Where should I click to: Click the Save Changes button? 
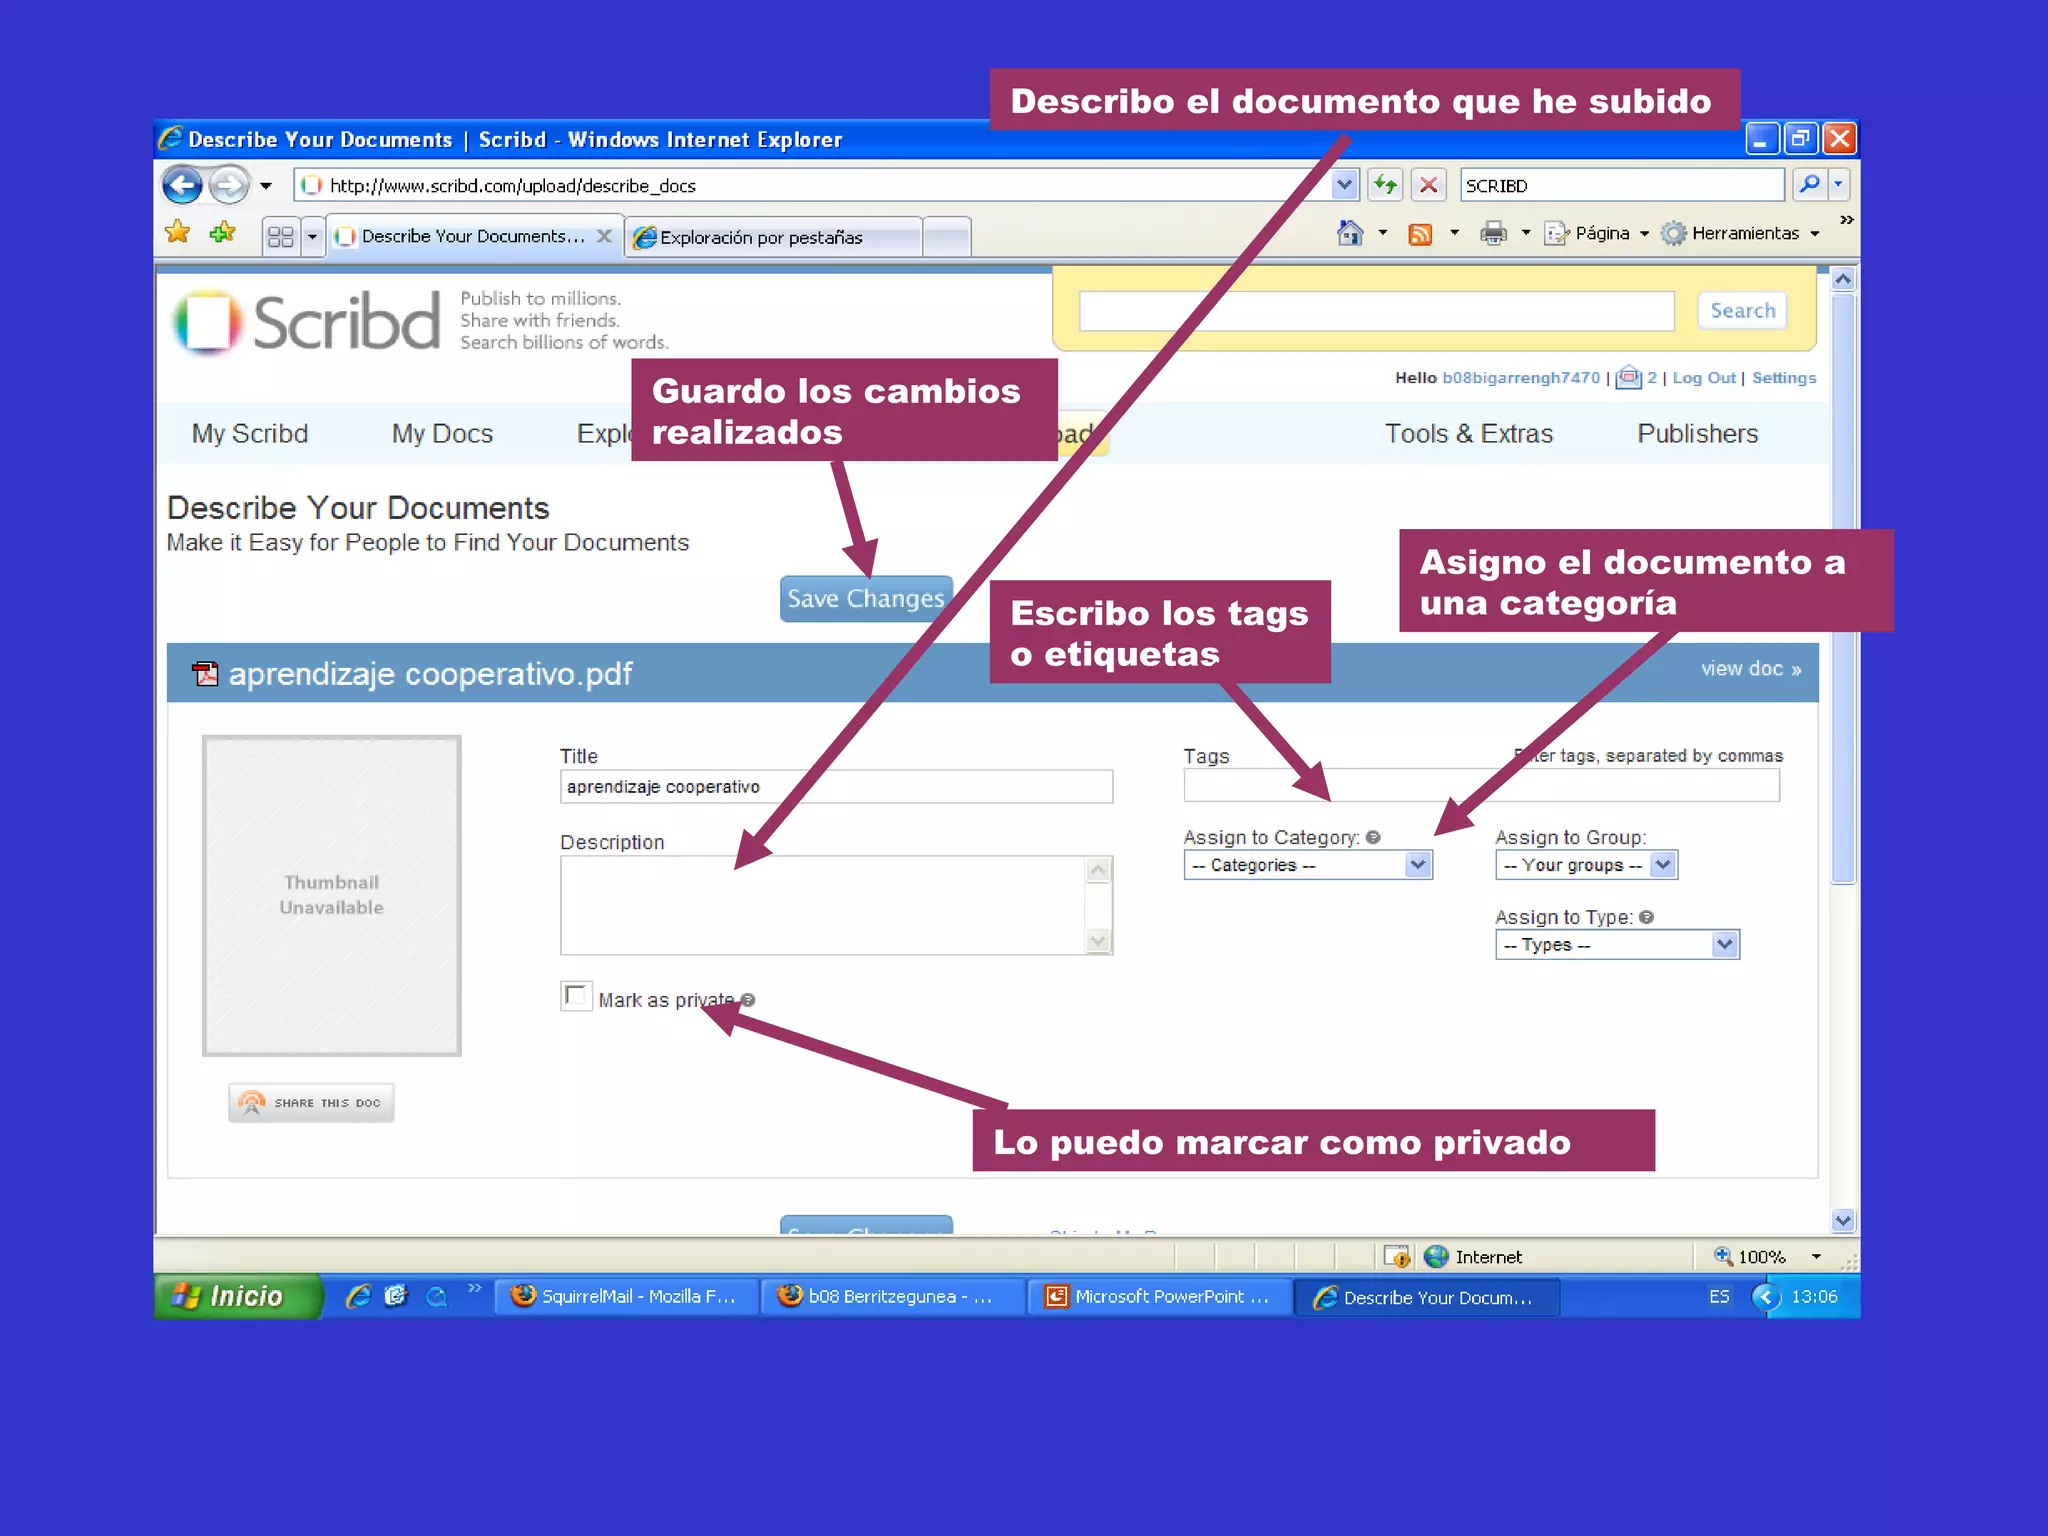tap(866, 599)
